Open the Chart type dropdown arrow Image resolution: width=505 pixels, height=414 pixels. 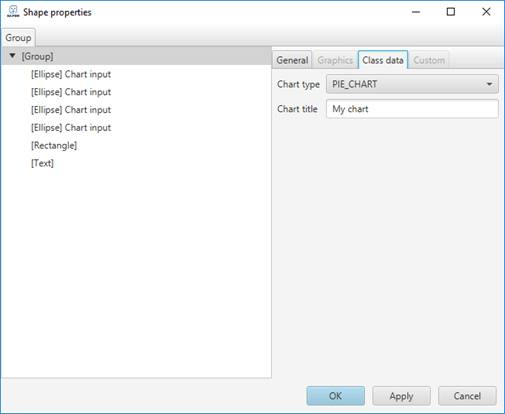click(489, 84)
